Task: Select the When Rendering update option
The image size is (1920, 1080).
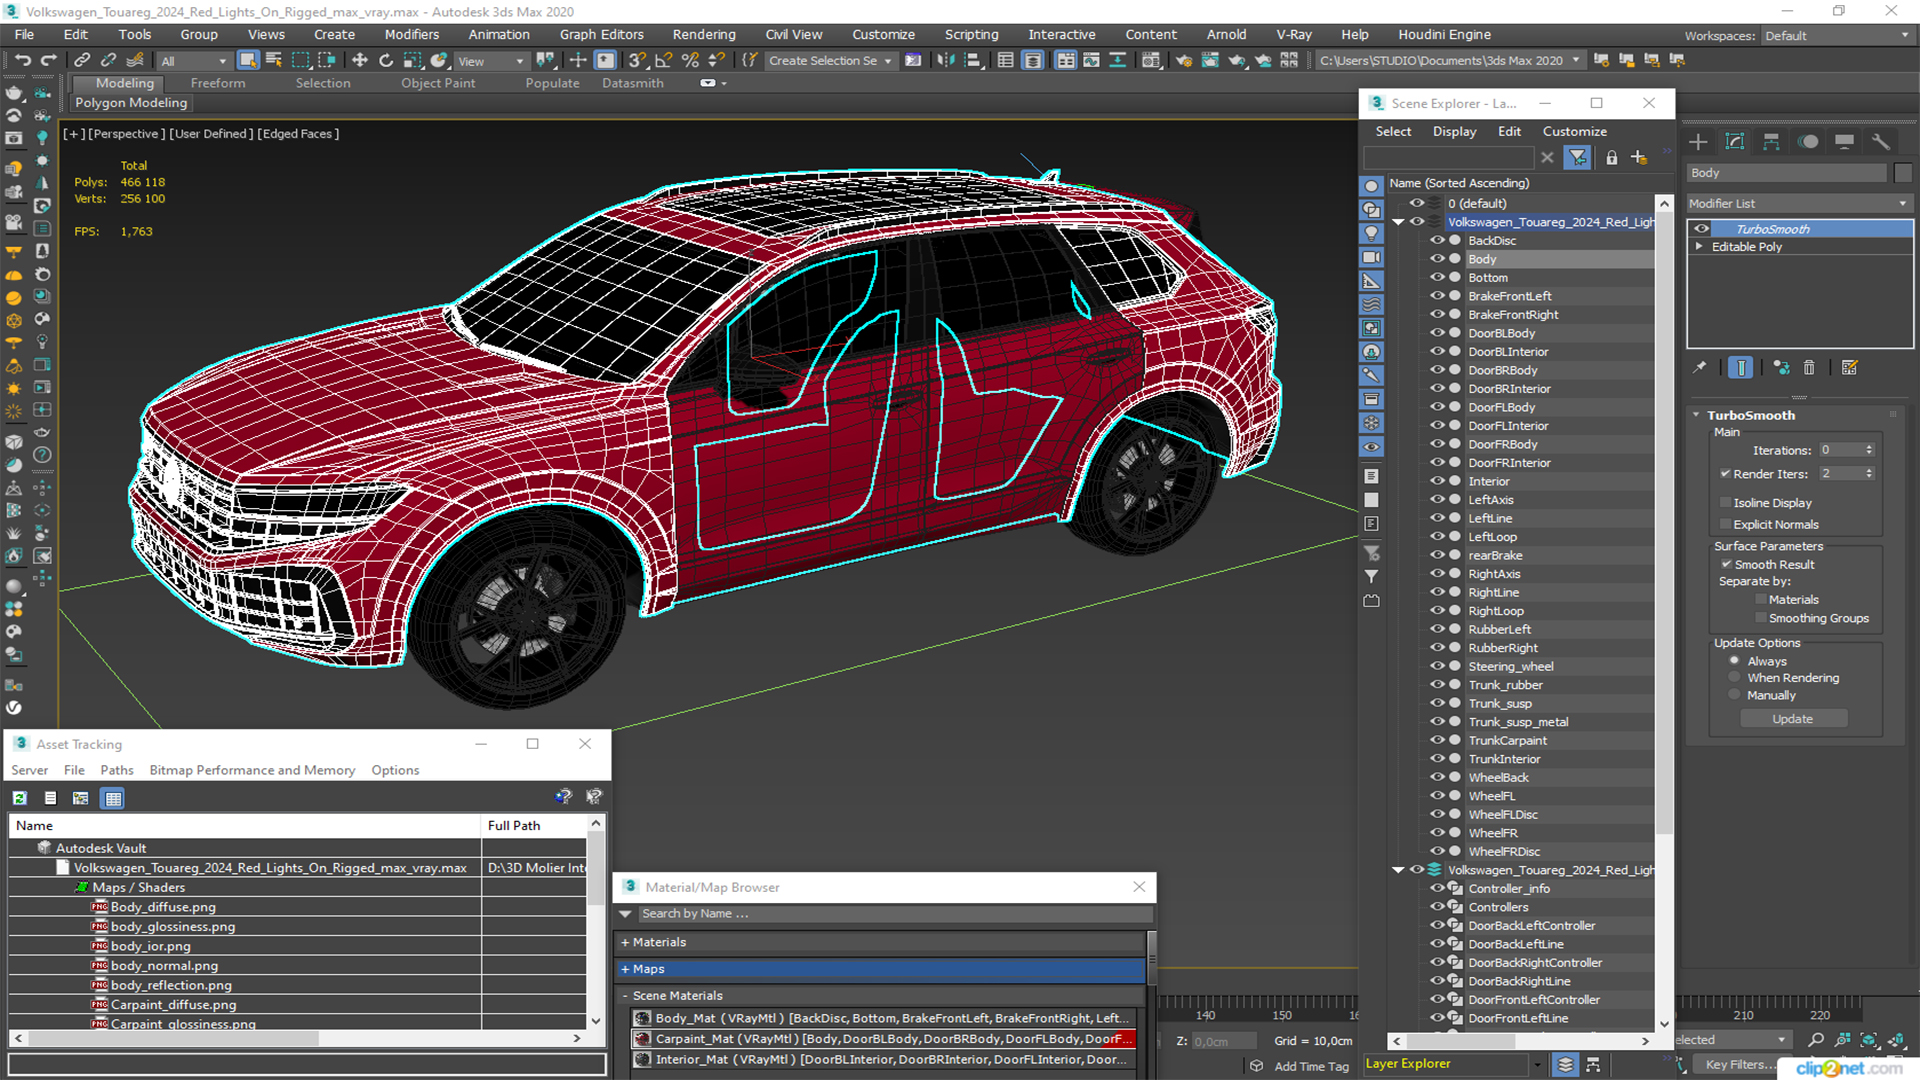Action: 1734,678
